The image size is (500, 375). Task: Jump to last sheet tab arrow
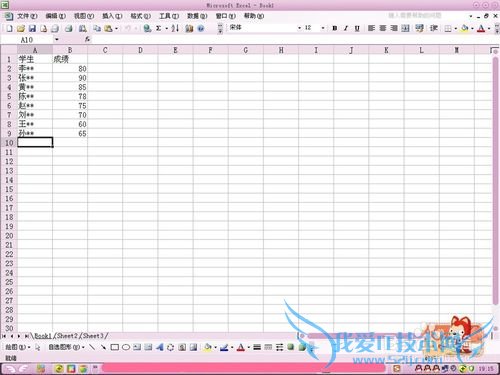tap(26, 336)
